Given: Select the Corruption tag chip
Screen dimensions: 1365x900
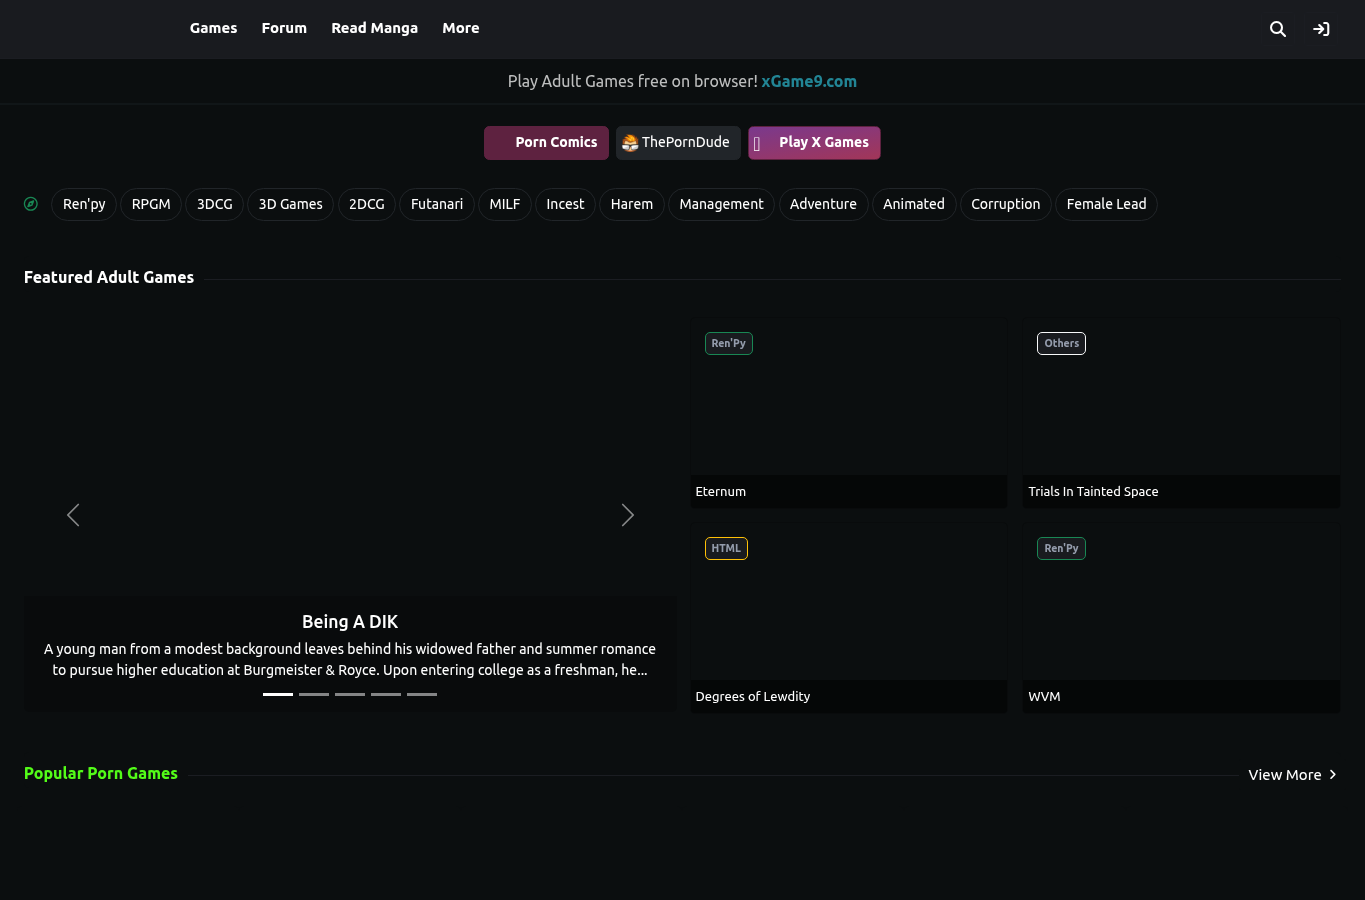Looking at the screenshot, I should click(1006, 204).
